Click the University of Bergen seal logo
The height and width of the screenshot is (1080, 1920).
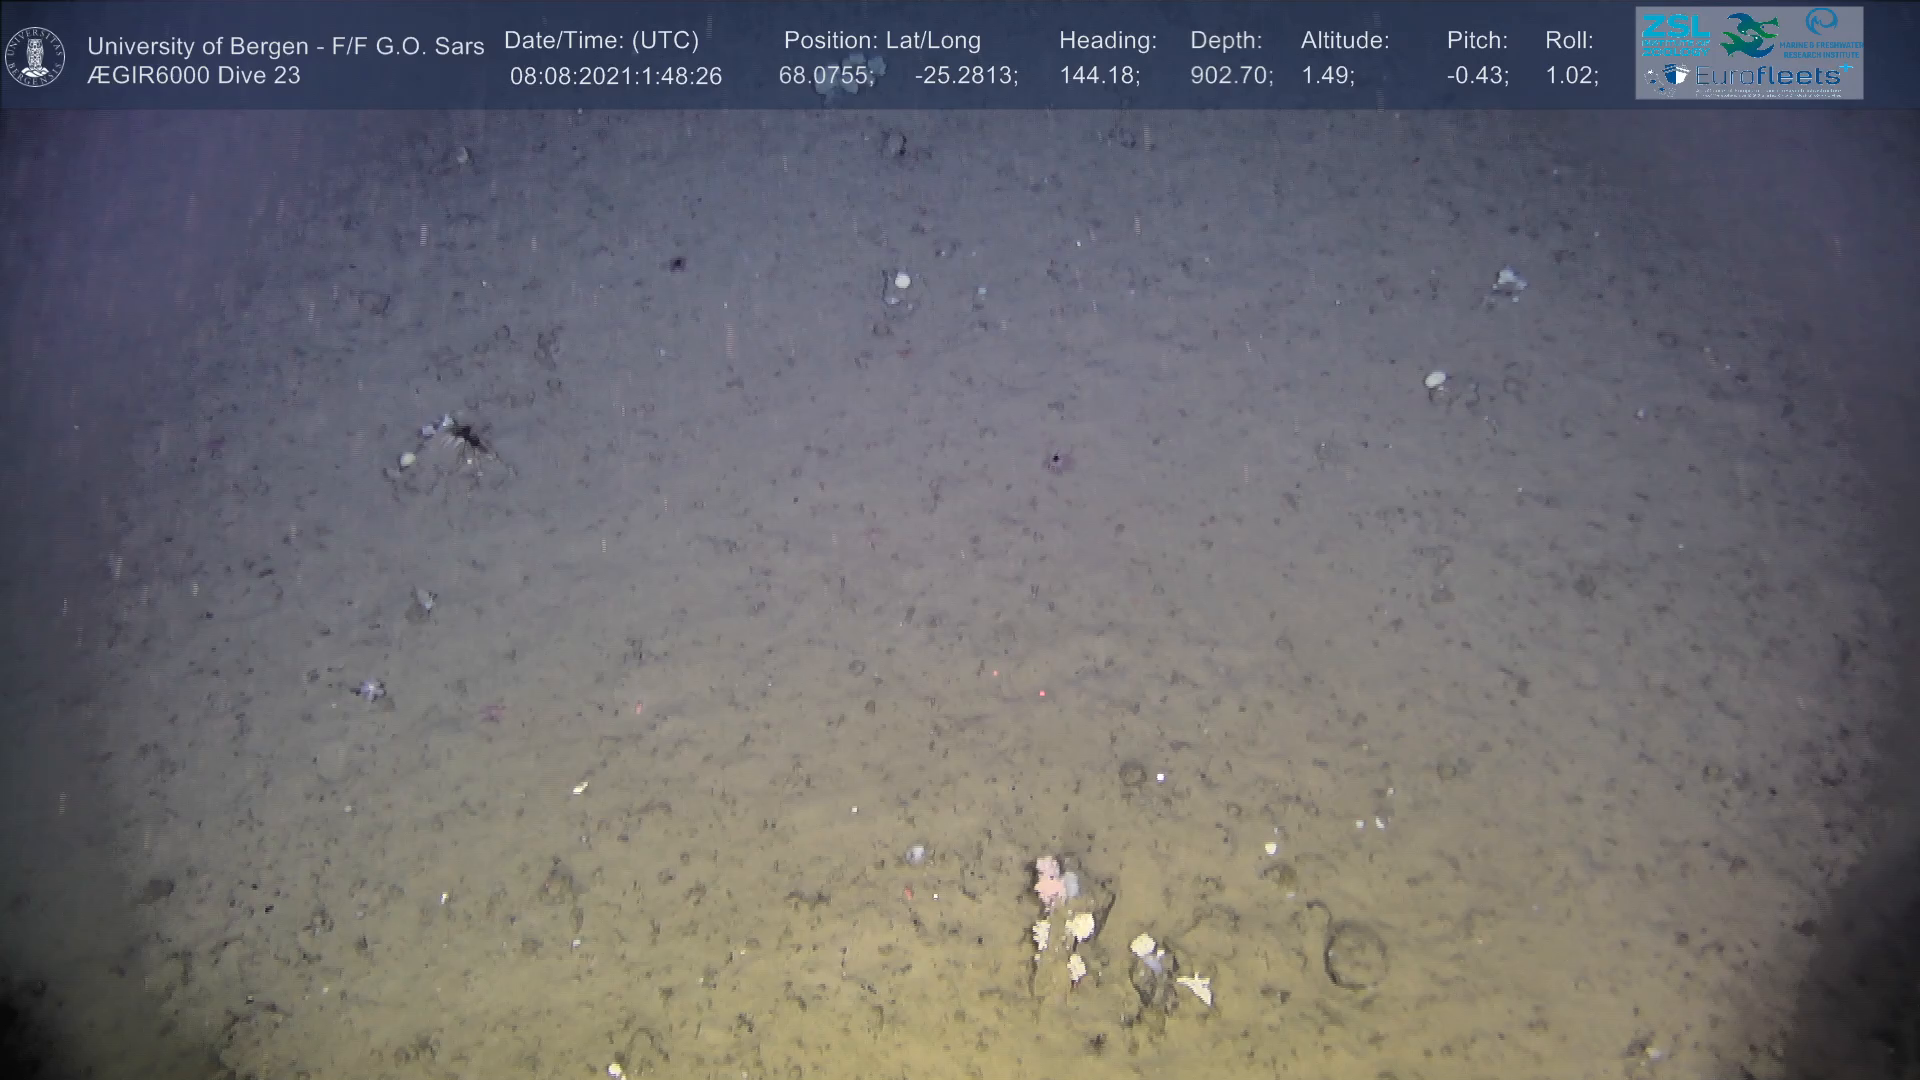pos(35,56)
